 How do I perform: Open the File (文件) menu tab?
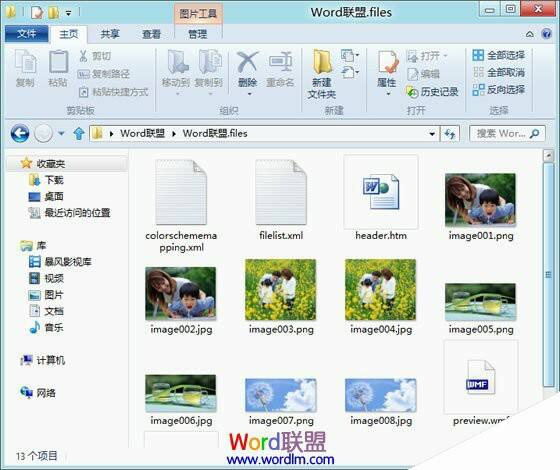[26, 34]
